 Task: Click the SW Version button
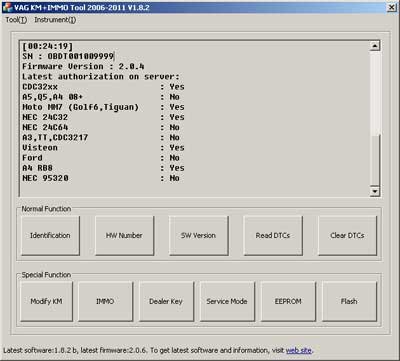click(198, 236)
